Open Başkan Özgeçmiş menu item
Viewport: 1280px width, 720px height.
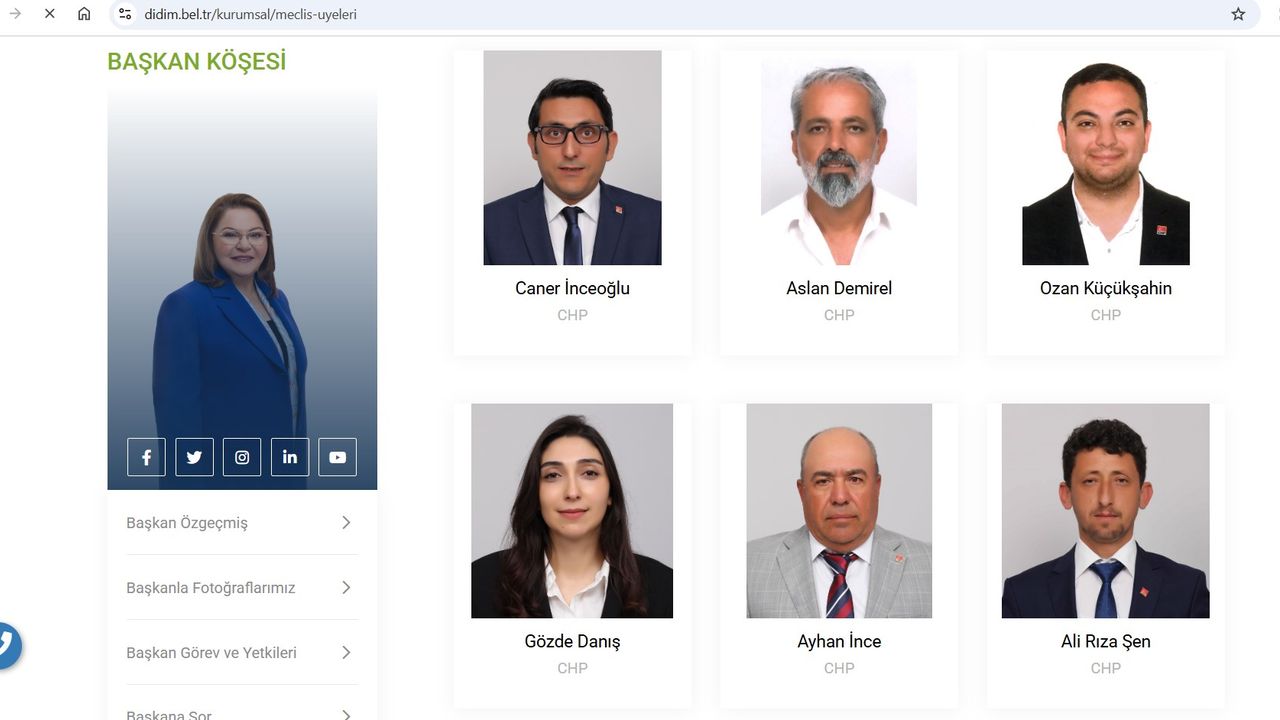187,523
